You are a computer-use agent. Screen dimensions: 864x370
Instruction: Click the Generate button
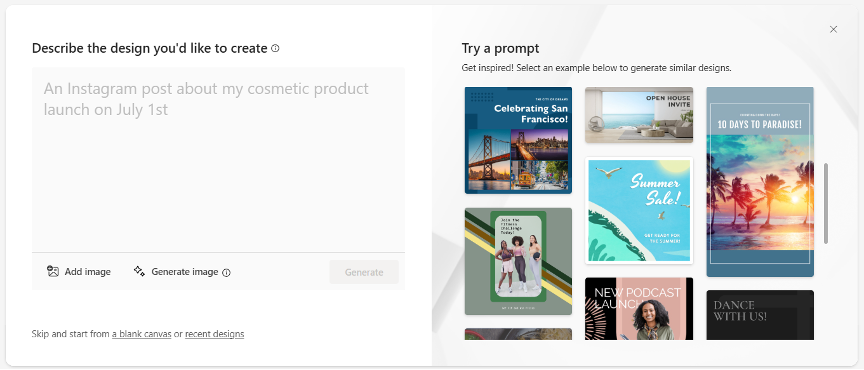(x=364, y=272)
